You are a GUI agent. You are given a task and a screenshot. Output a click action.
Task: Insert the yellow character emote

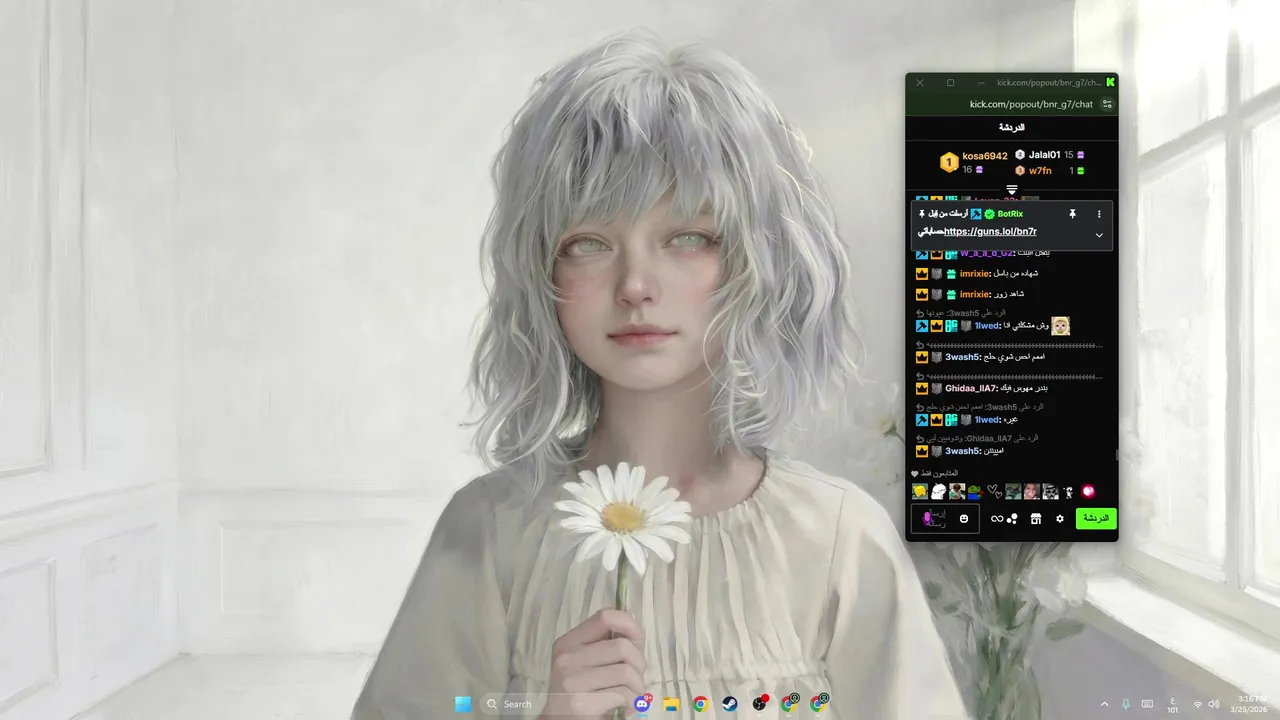[920, 491]
